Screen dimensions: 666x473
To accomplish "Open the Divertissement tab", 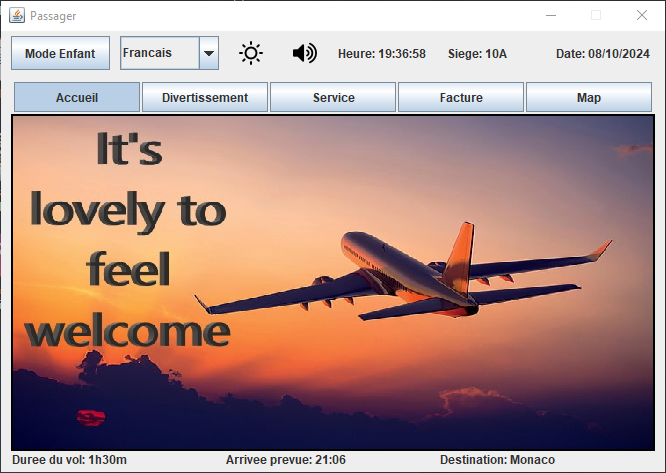I will click(x=205, y=97).
